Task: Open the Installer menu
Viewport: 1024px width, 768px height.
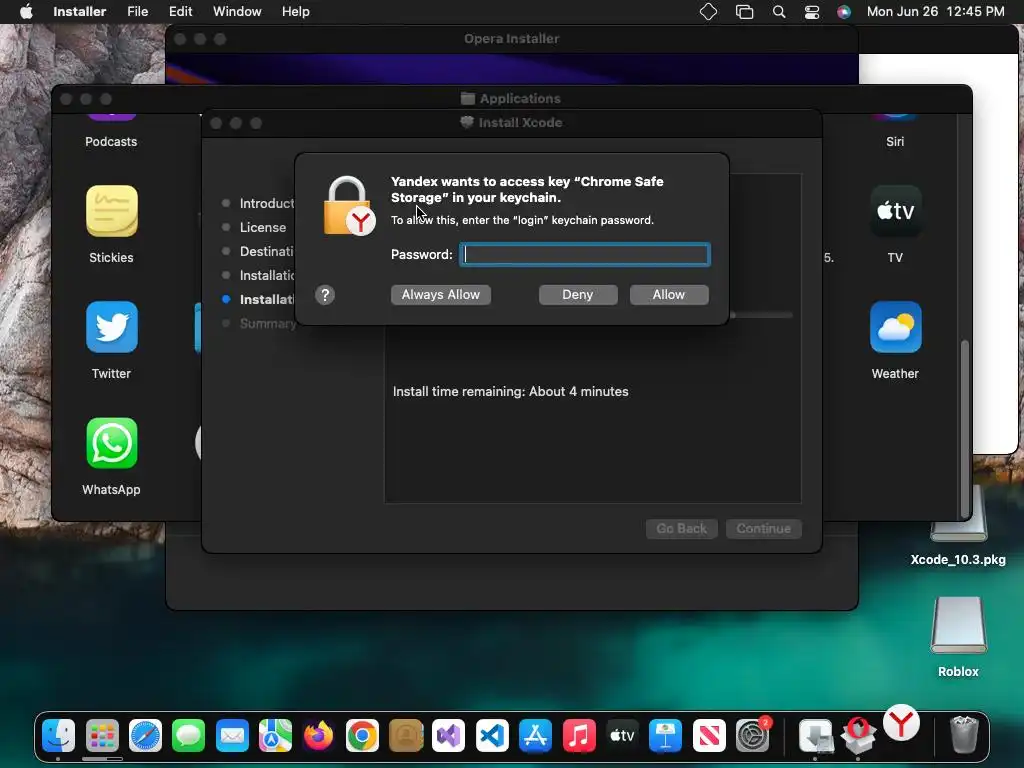Action: (80, 12)
